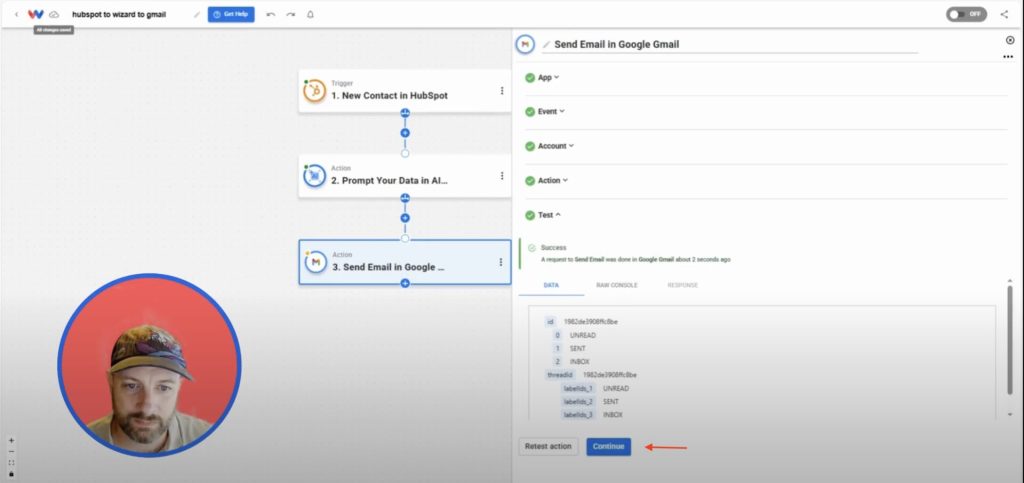
Task: Click the AI action step icon
Action: tap(315, 176)
